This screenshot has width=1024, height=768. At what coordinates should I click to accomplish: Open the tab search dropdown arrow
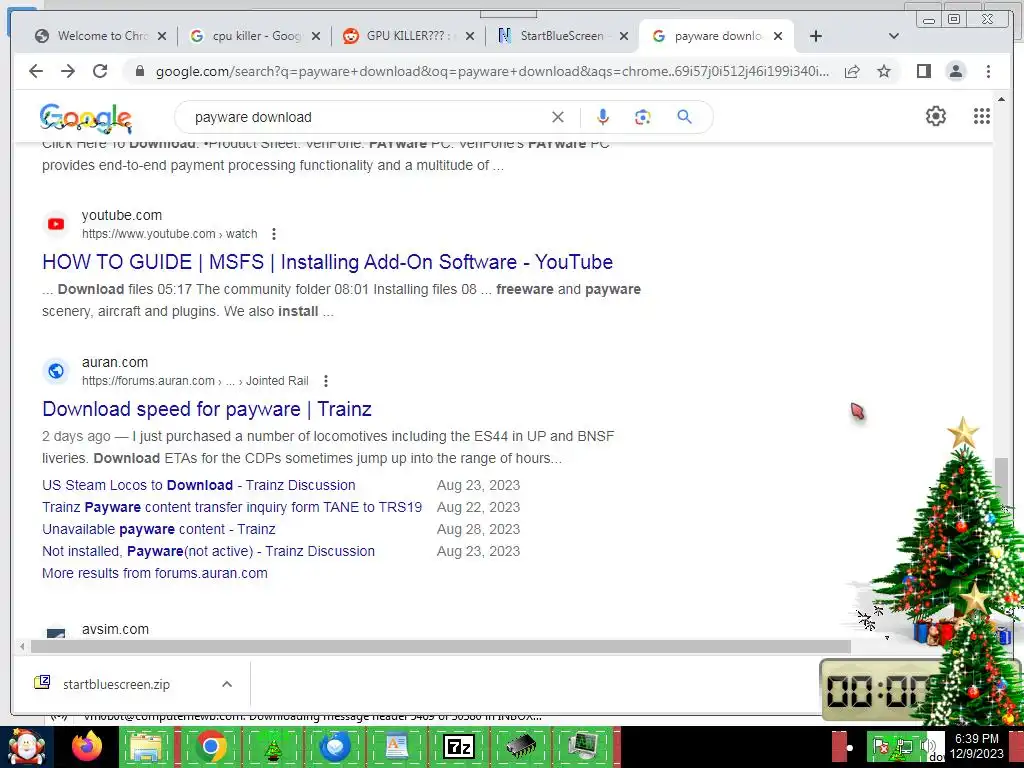pos(893,36)
